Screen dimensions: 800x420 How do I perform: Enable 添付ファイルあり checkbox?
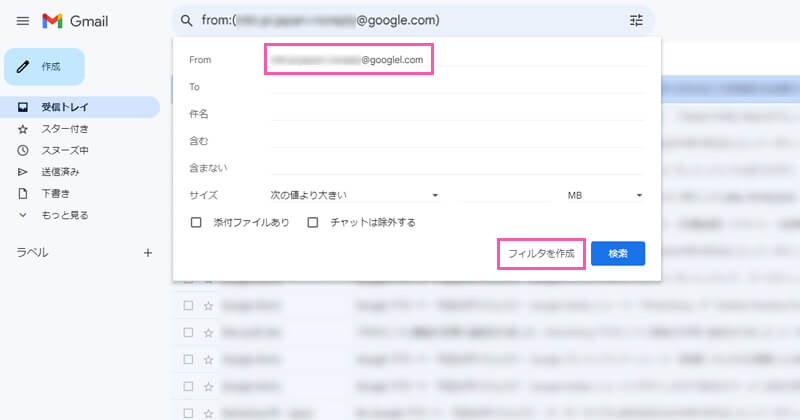[x=196, y=222]
